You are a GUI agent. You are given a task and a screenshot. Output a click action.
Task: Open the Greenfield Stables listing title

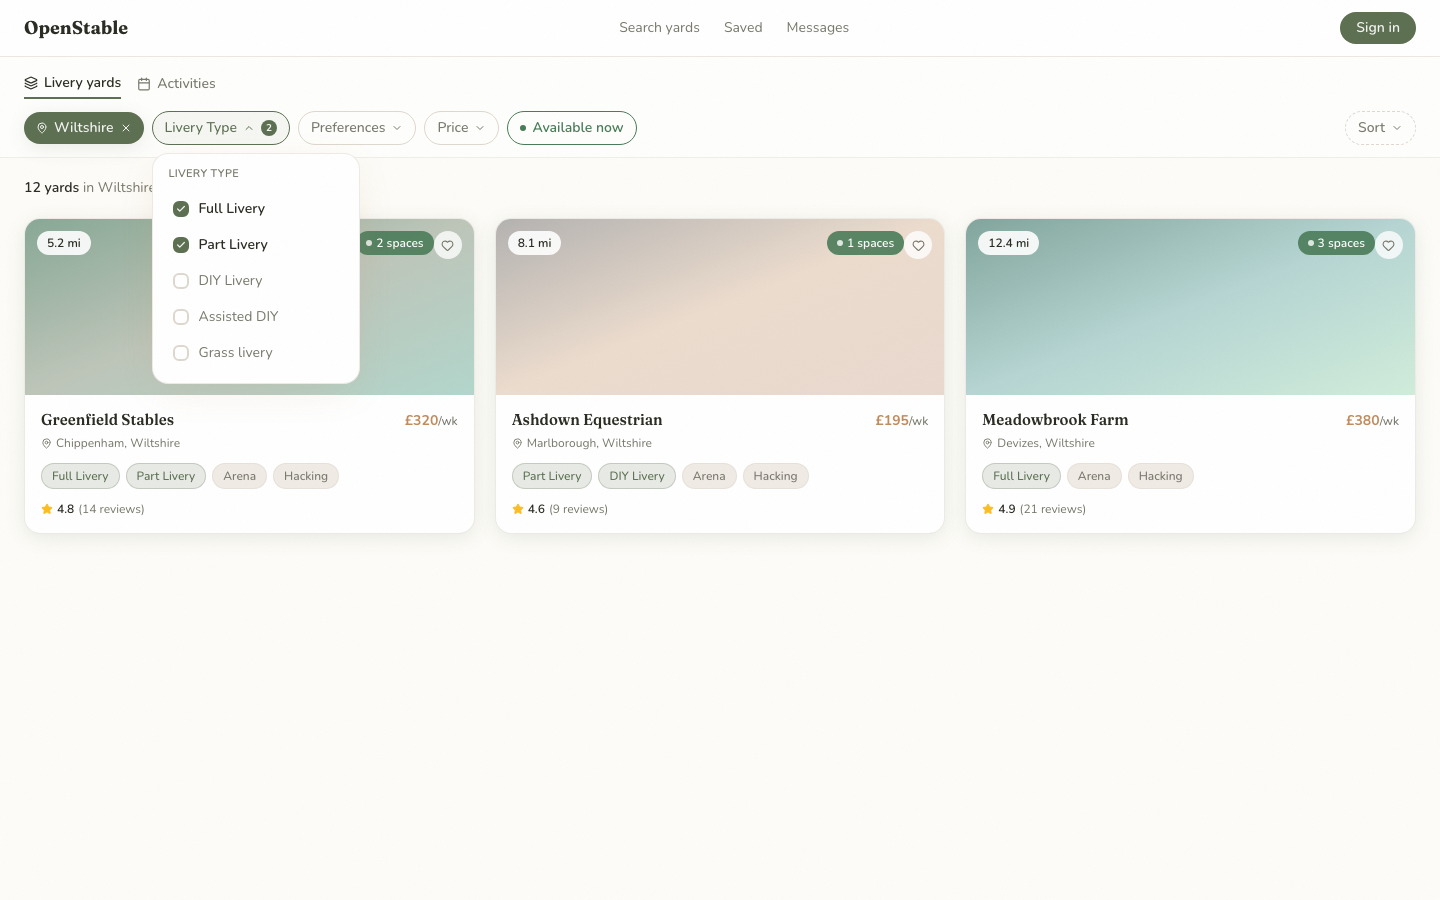pyautogui.click(x=107, y=420)
